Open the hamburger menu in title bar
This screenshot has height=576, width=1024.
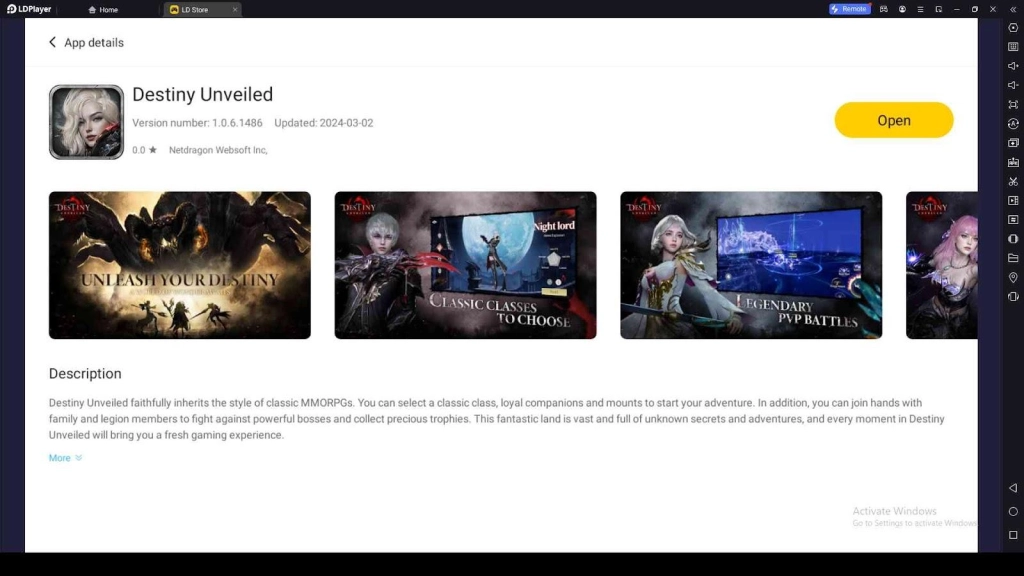coord(920,9)
